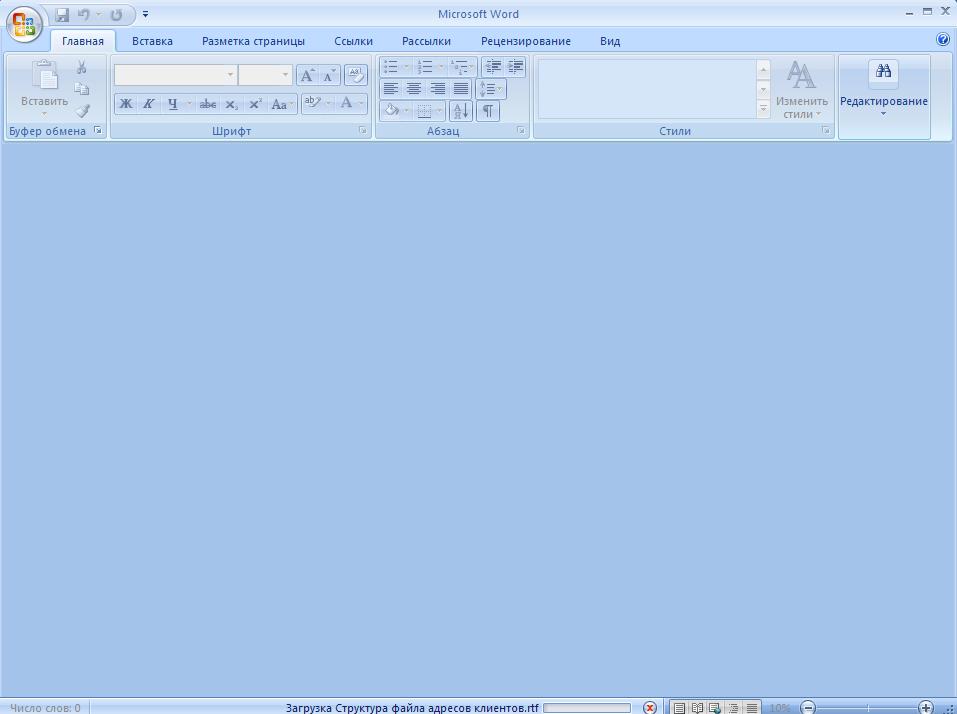The height and width of the screenshot is (714, 957).
Task: Open the font name combo box
Action: (x=176, y=74)
